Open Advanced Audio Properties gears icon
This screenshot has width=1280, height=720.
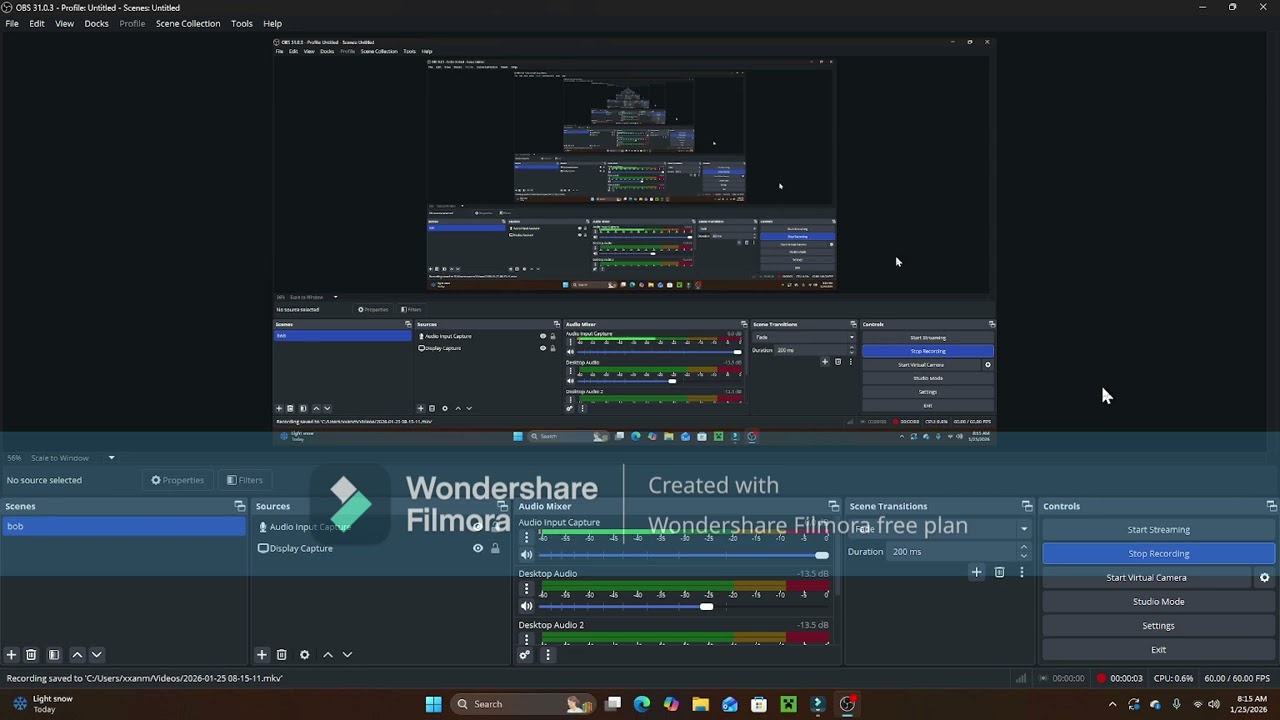coord(524,655)
